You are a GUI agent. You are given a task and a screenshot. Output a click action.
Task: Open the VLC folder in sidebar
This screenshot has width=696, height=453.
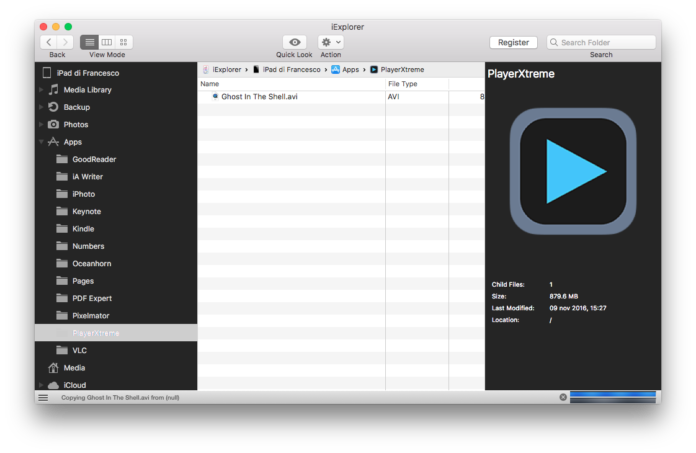coord(82,350)
